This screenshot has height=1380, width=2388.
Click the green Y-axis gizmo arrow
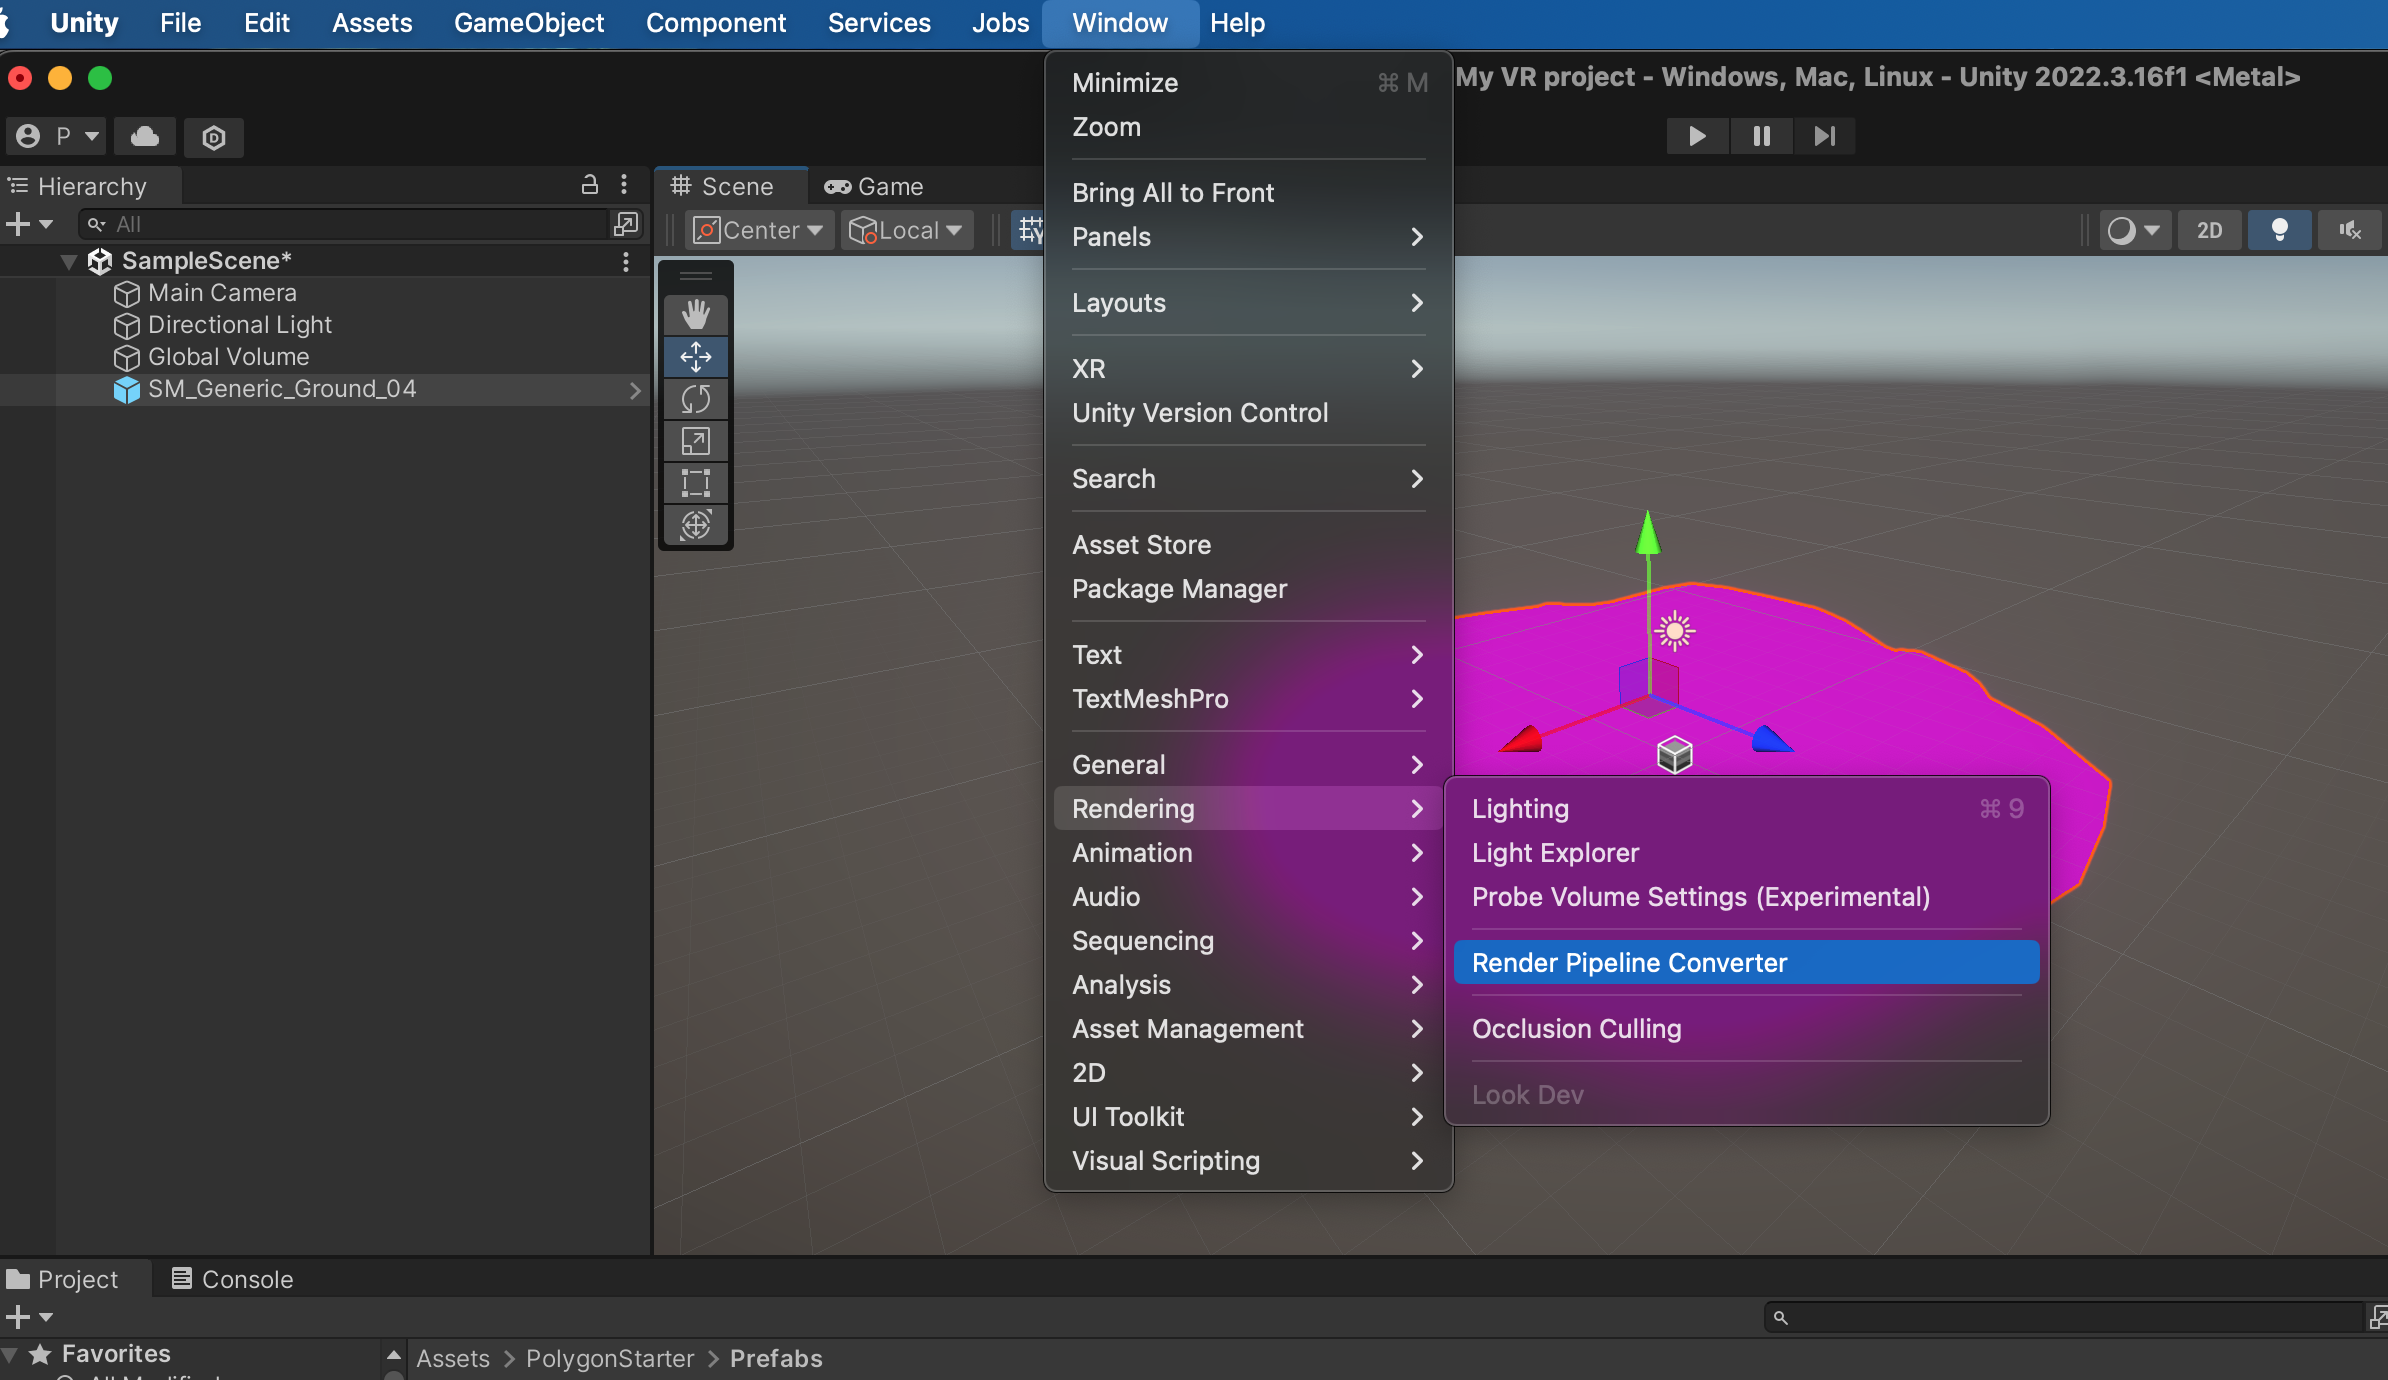pyautogui.click(x=1648, y=533)
